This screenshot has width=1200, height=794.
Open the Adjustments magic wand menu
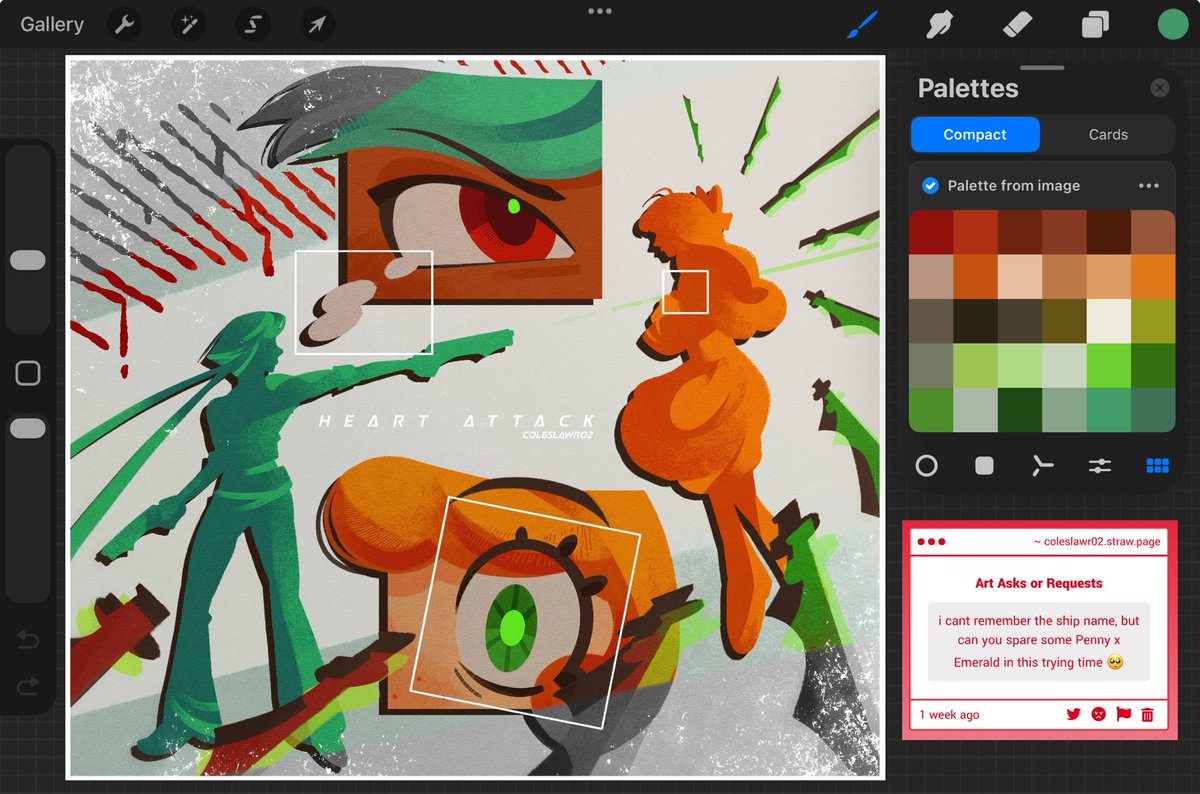[188, 25]
